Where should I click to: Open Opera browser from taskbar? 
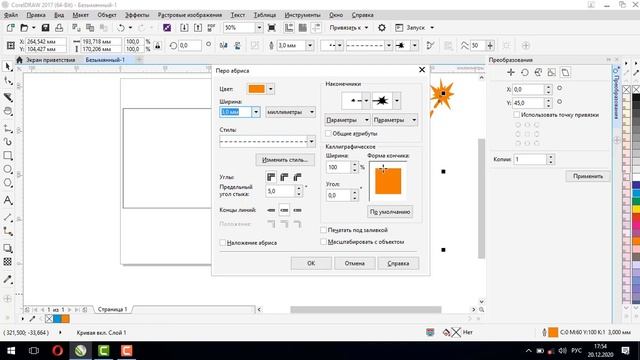point(58,350)
